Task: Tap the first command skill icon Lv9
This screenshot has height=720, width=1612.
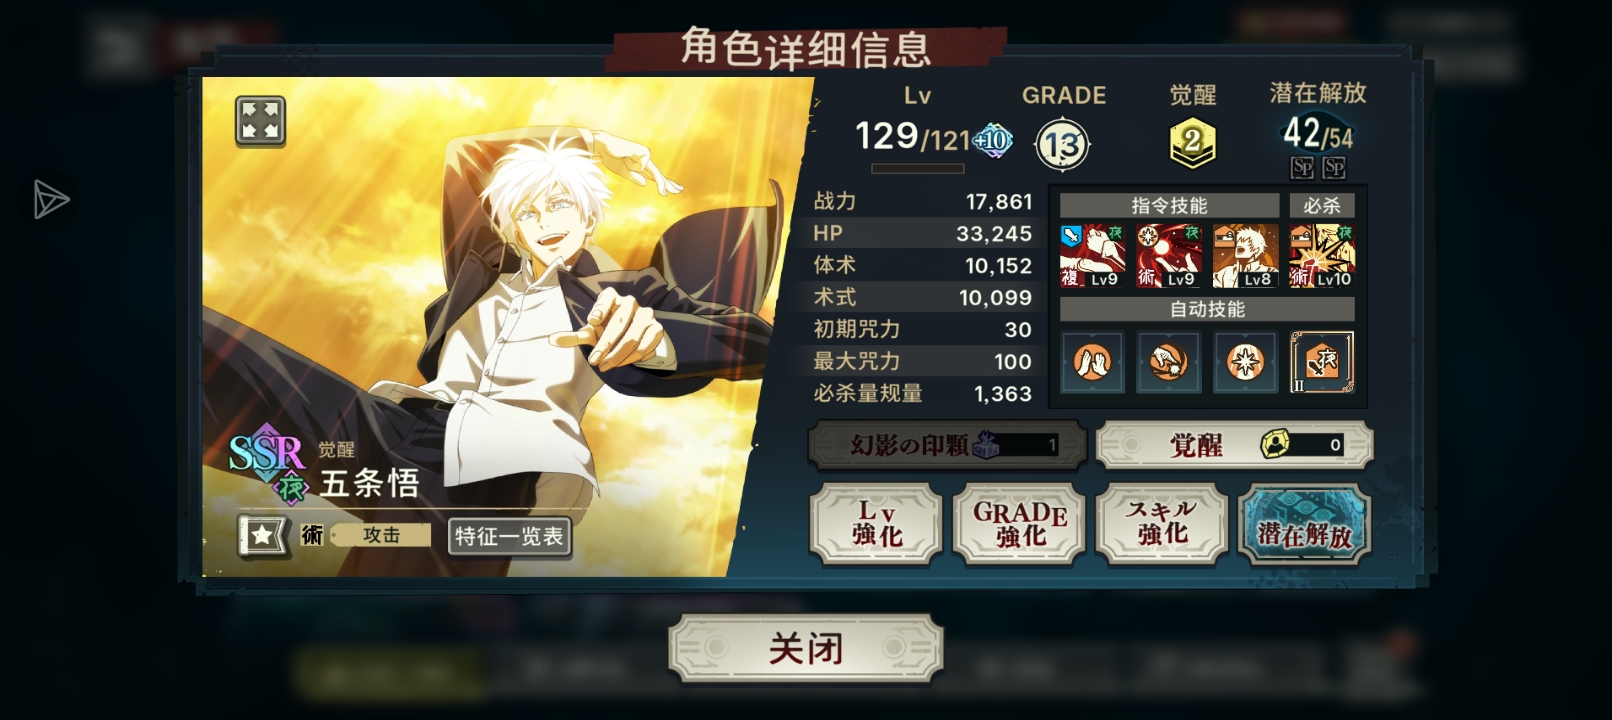Action: (1092, 256)
